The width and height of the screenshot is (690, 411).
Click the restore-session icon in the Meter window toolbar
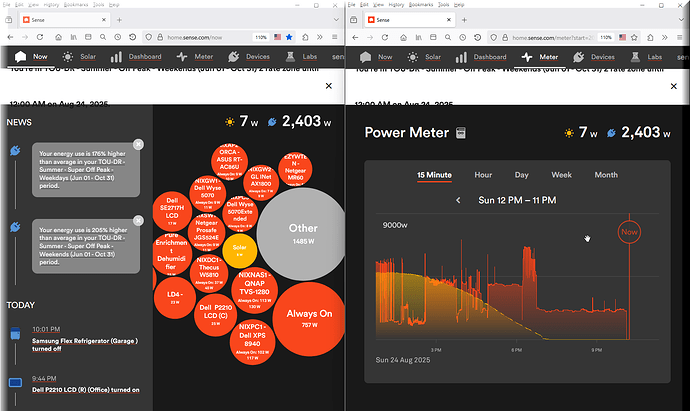(477, 38)
